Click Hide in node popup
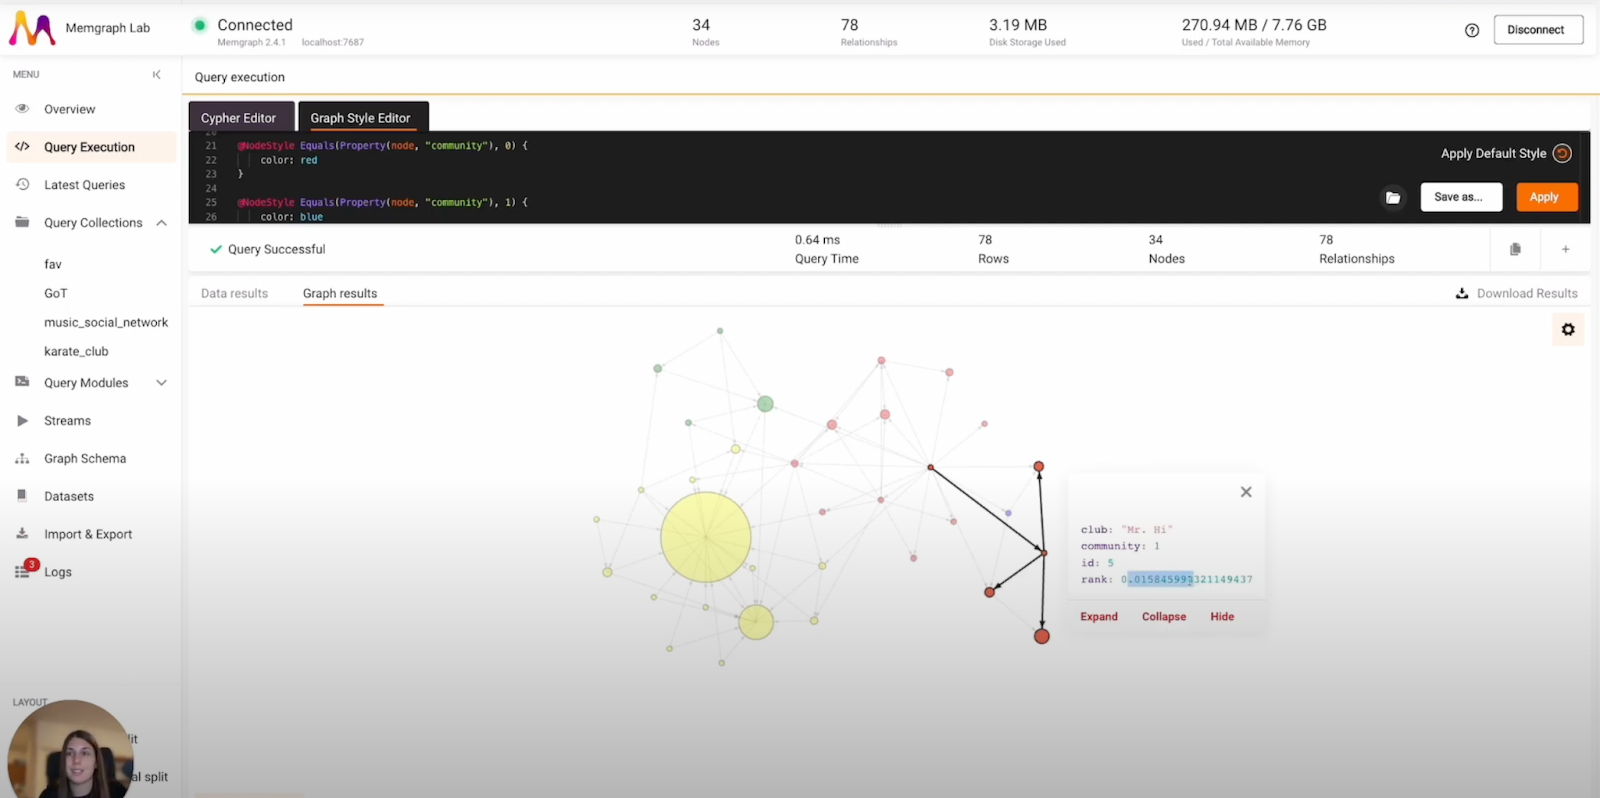 pyautogui.click(x=1222, y=616)
